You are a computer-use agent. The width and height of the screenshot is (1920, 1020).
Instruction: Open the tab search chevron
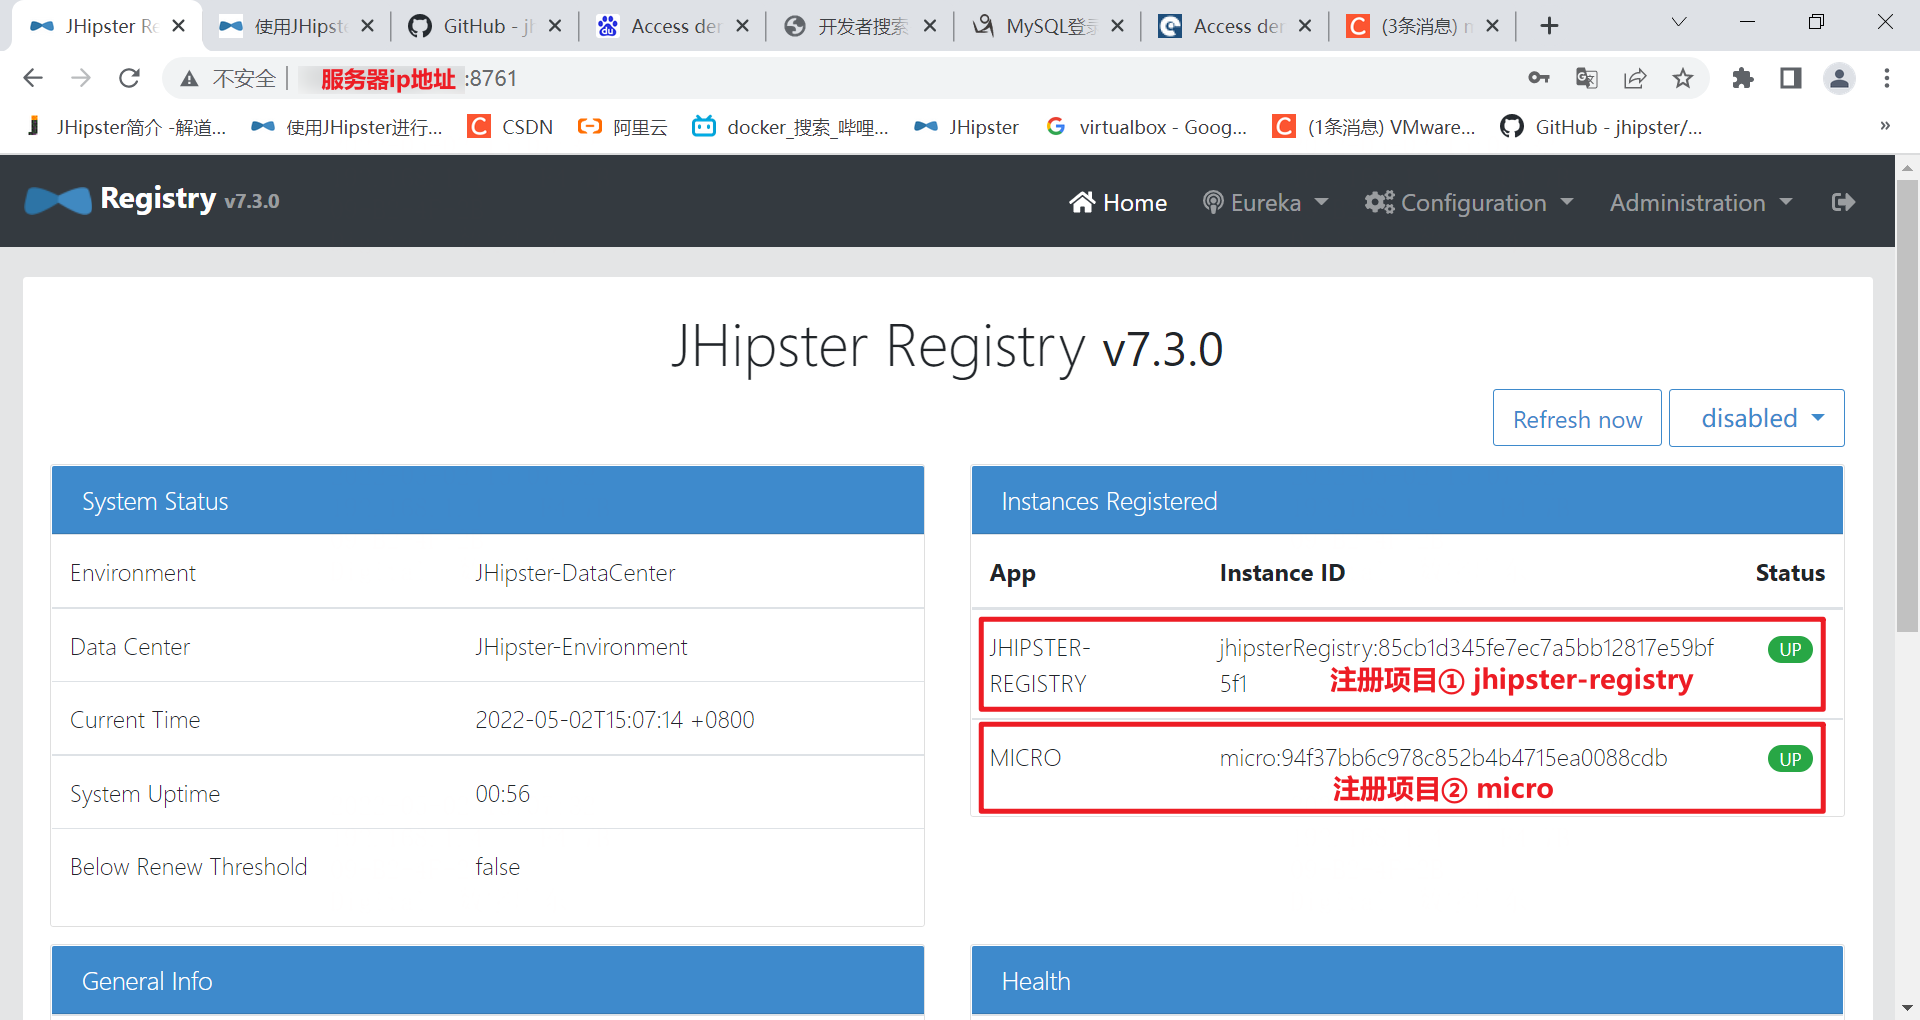[1679, 22]
